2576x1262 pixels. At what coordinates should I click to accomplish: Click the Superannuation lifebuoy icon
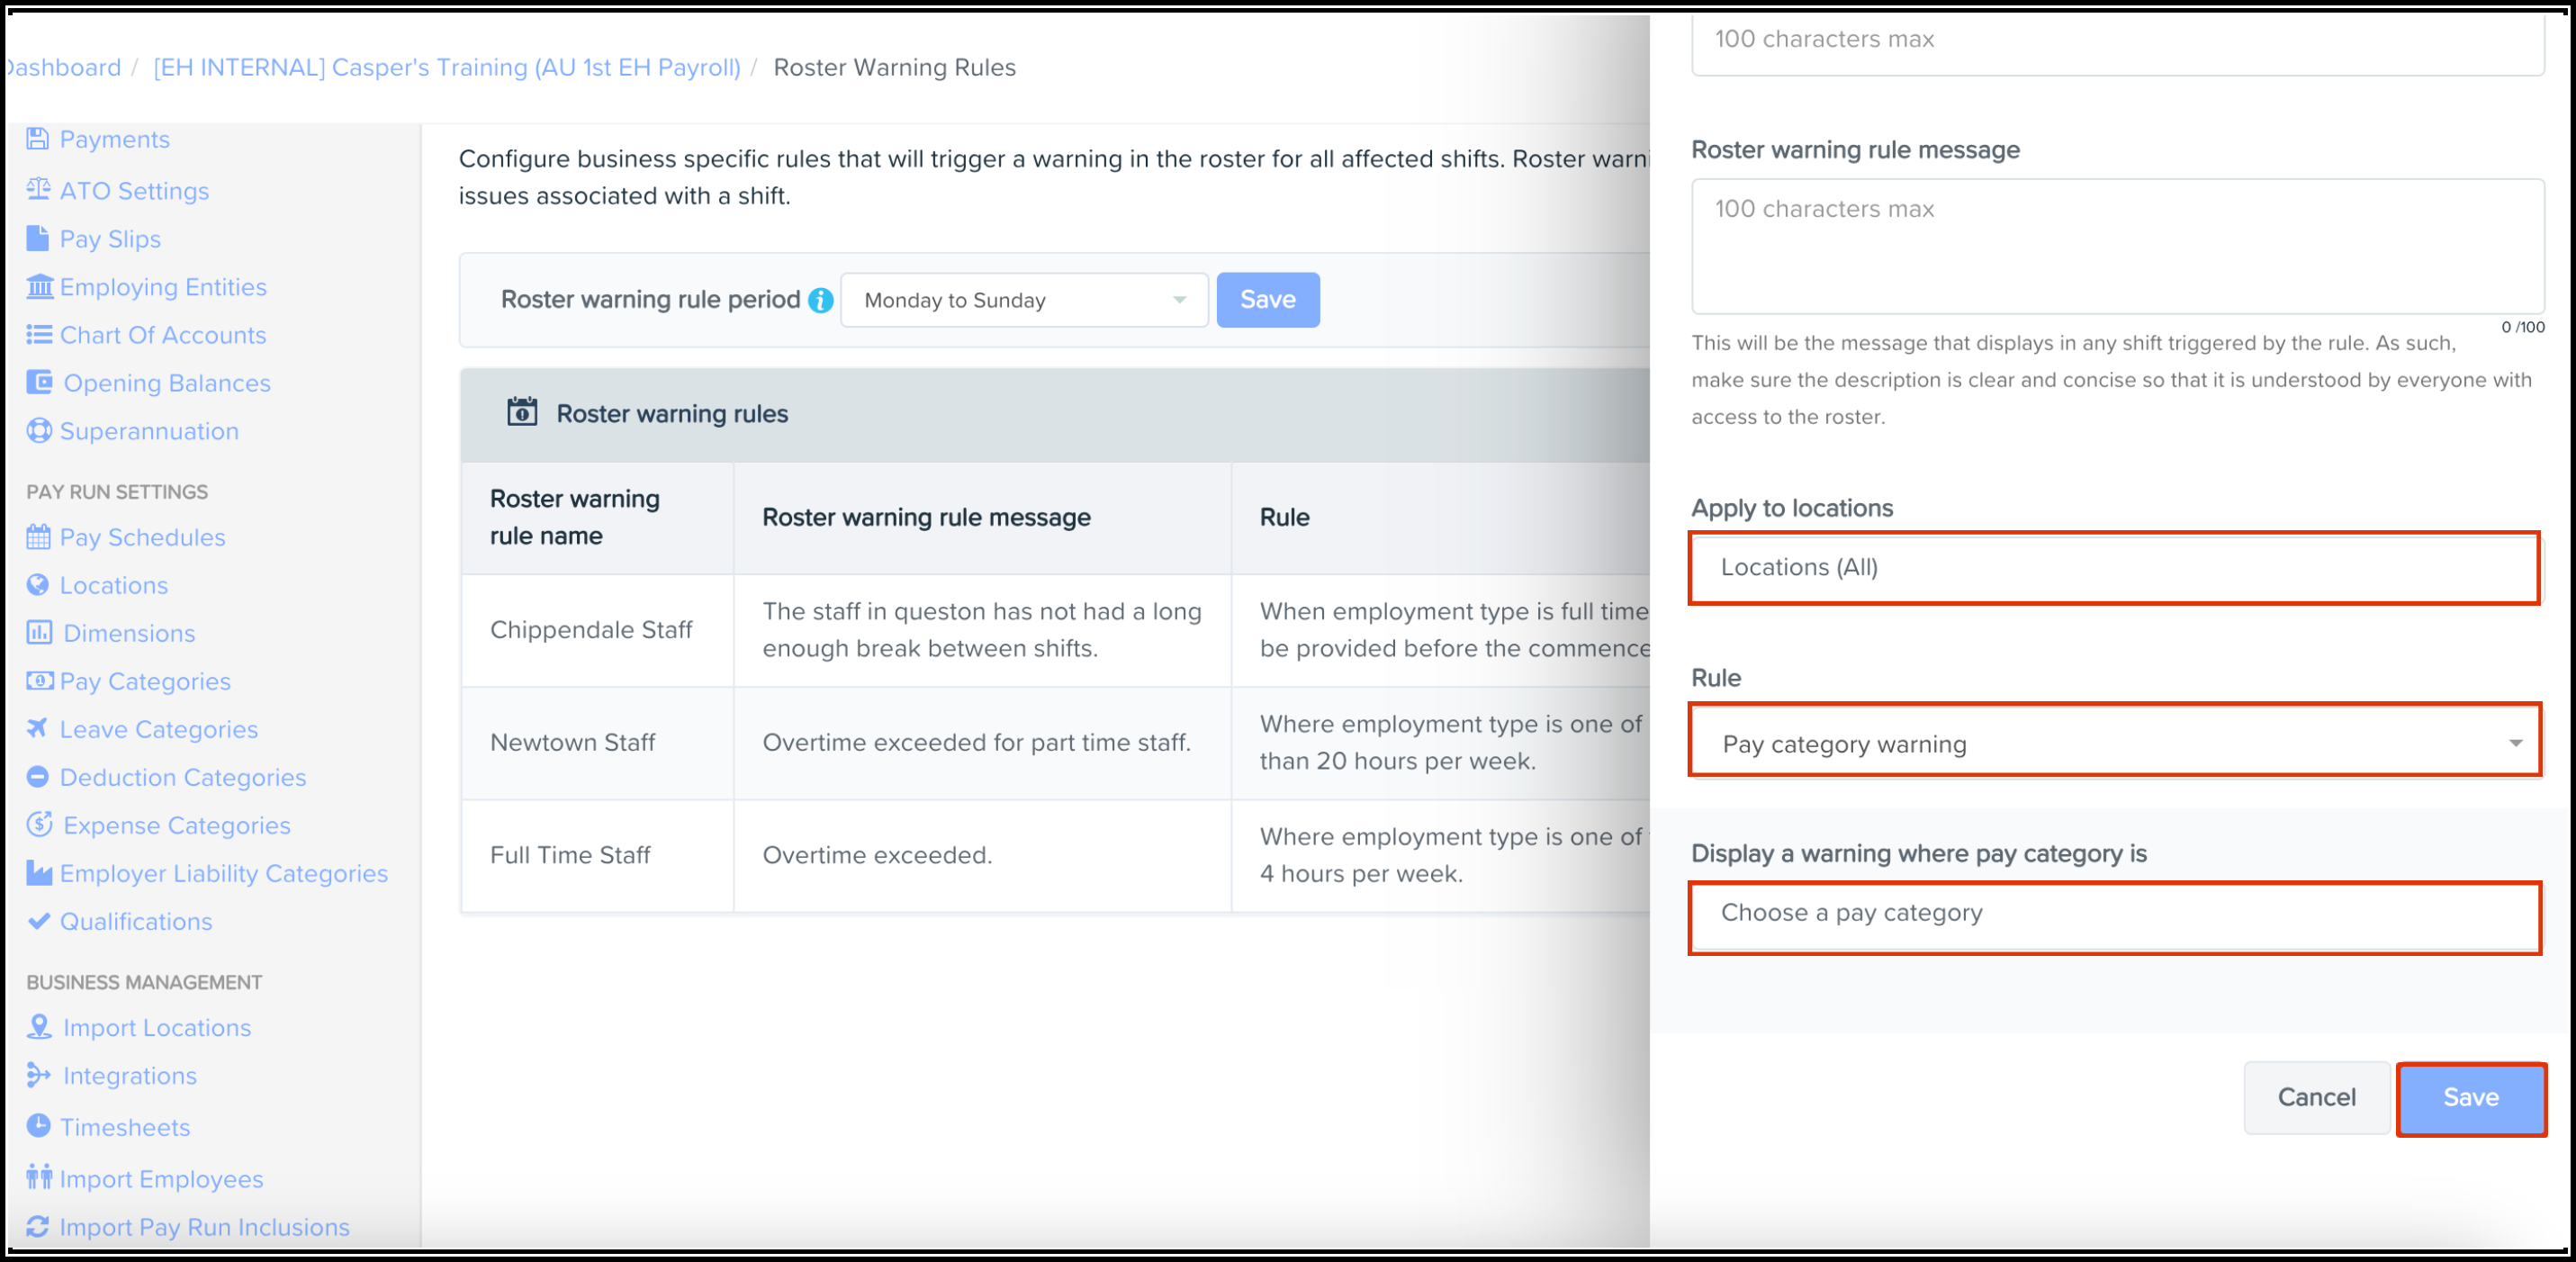coord(39,431)
